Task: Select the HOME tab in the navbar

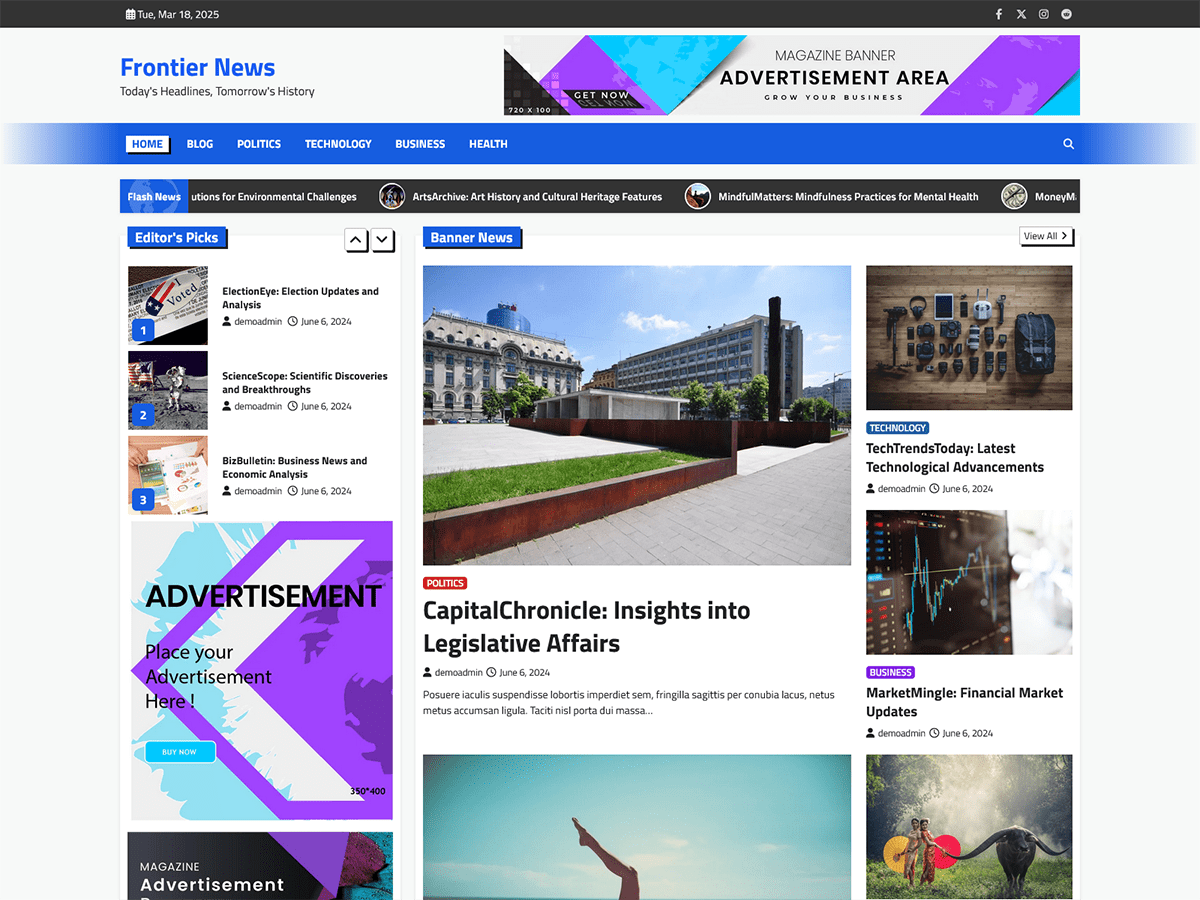Action: 147,143
